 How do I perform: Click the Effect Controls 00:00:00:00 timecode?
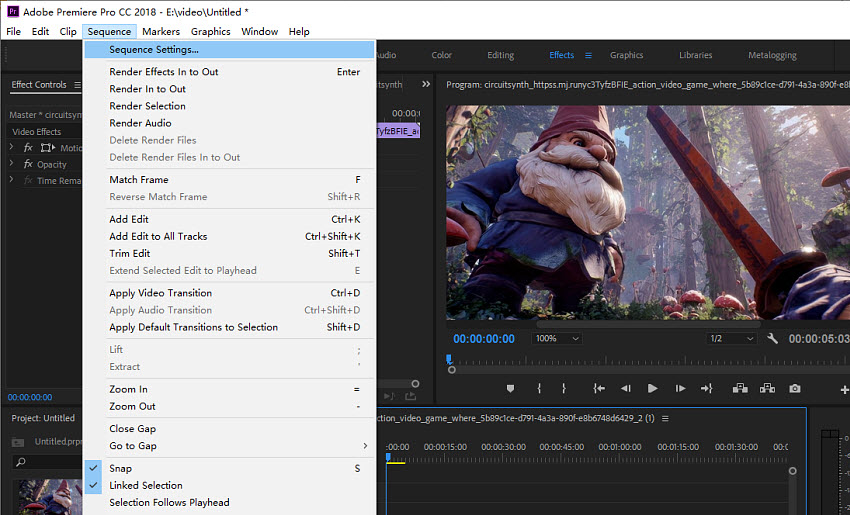30,397
